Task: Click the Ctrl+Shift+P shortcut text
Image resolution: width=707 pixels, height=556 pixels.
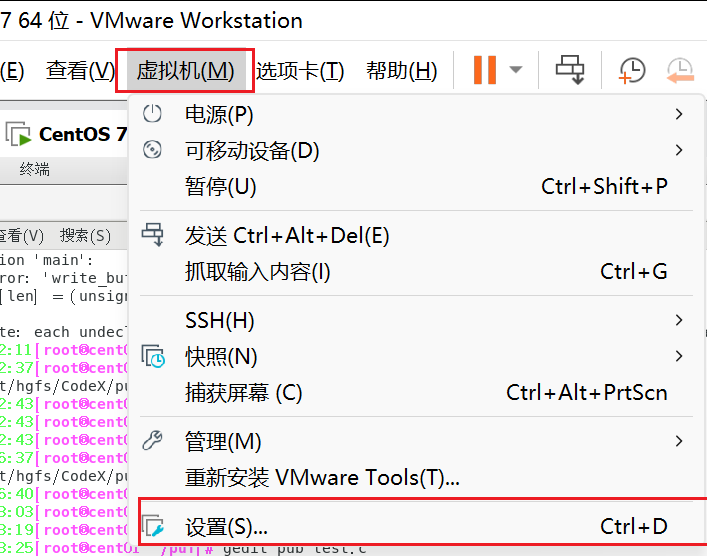Action: click(x=604, y=186)
